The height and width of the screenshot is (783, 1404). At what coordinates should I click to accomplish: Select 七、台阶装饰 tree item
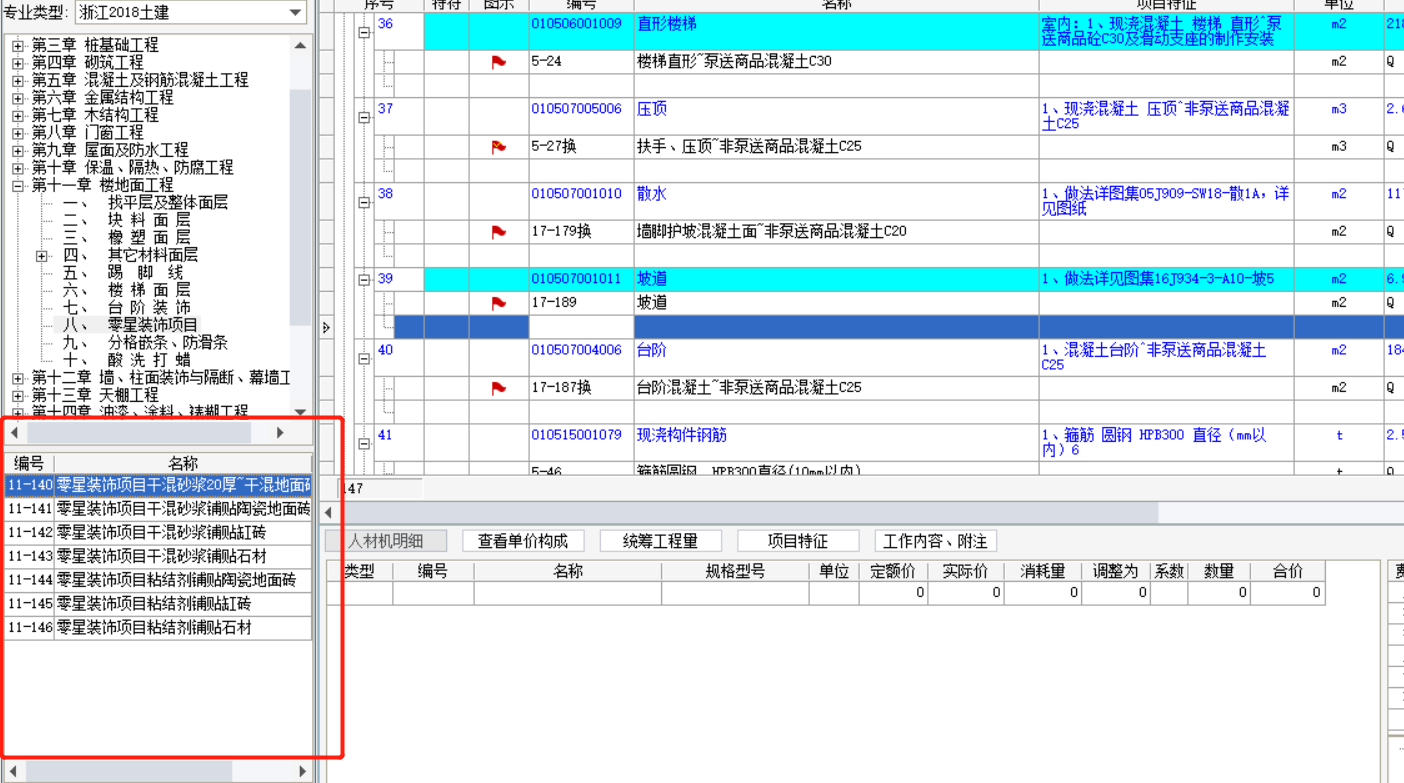point(126,308)
